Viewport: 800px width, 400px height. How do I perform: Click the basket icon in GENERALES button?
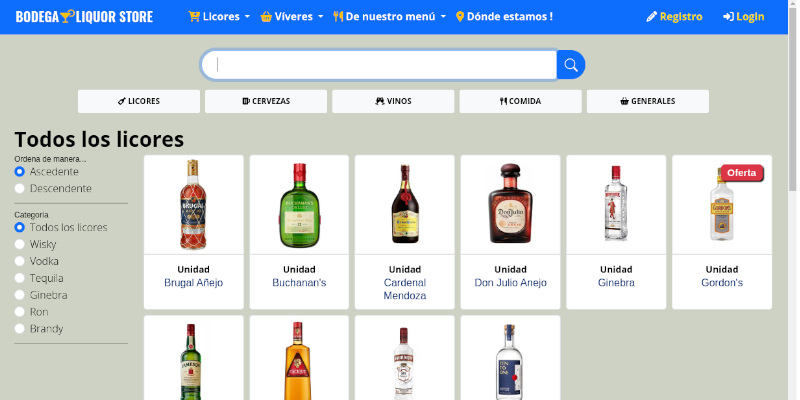tap(624, 101)
